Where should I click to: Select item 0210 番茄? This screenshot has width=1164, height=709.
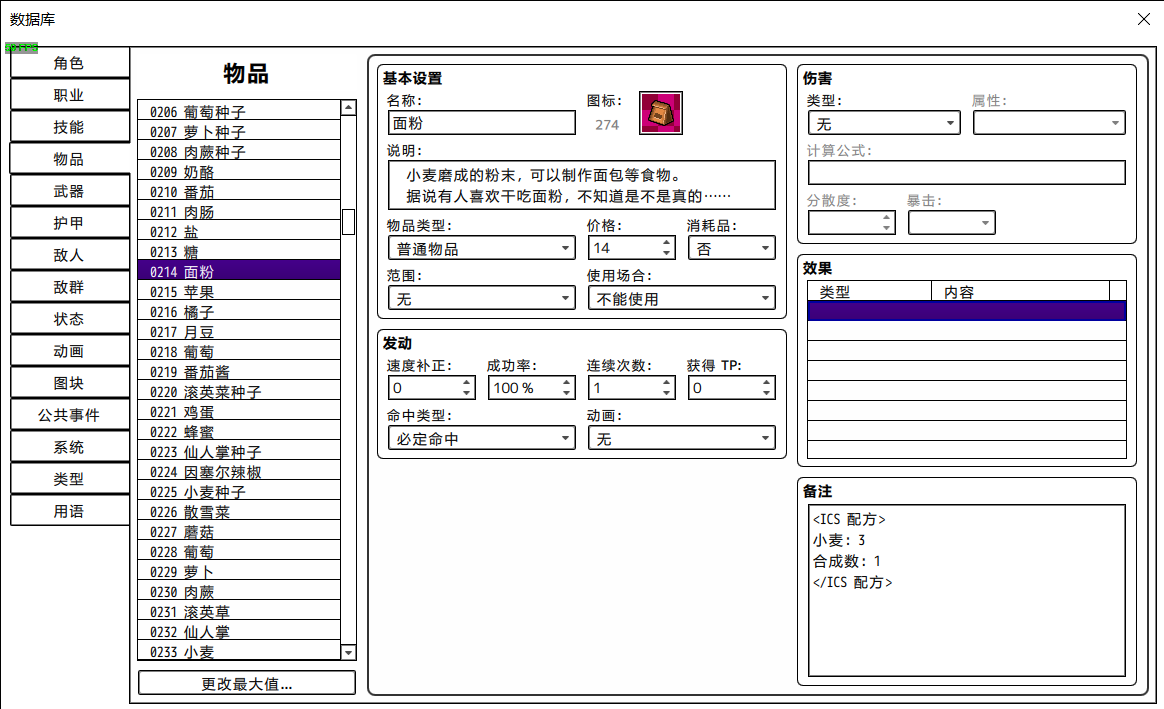pyautogui.click(x=239, y=192)
